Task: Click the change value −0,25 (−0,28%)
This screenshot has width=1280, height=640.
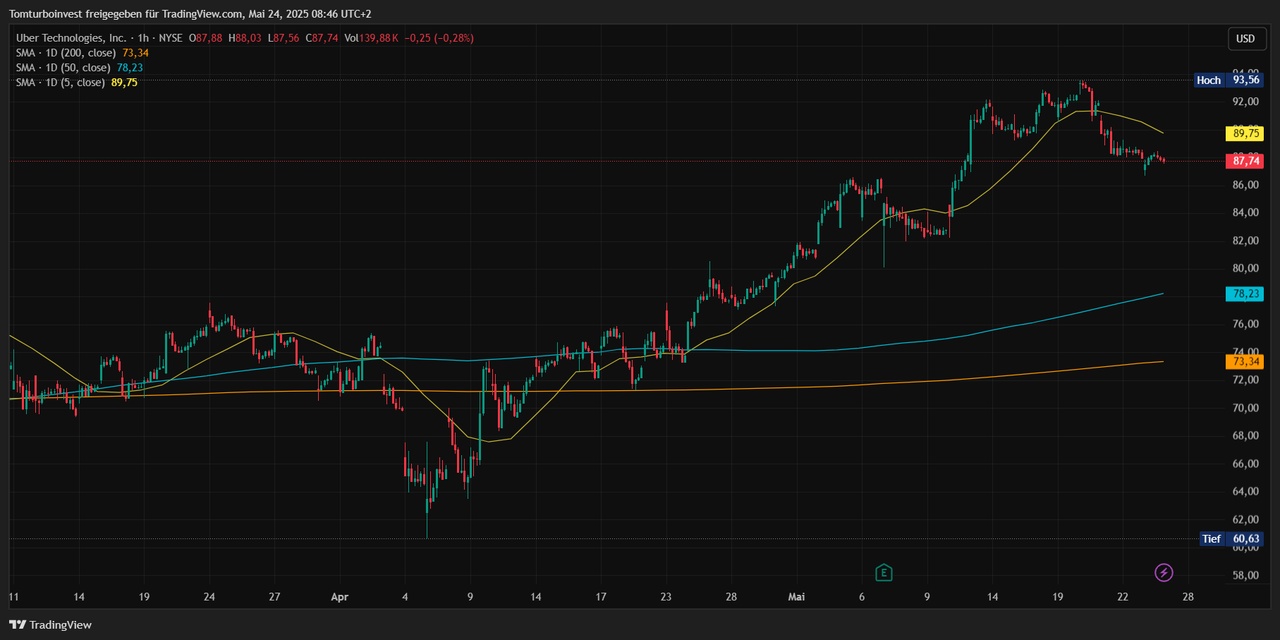Action: (439, 38)
